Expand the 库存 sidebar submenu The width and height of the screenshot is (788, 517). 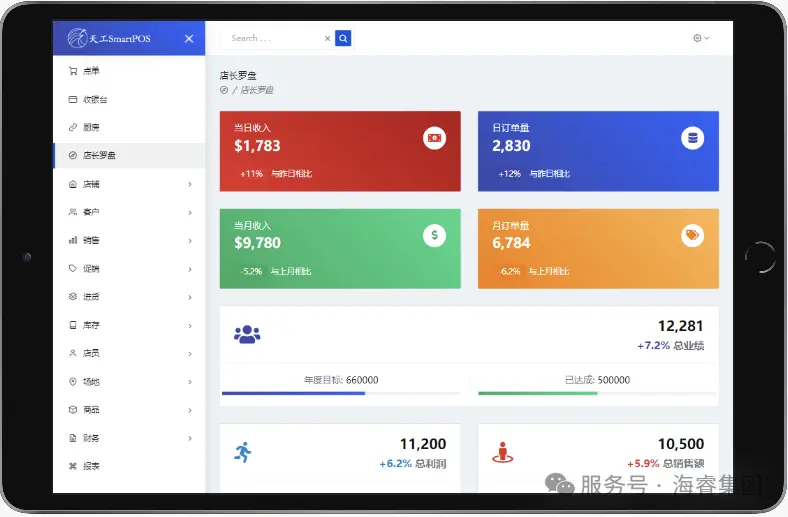pos(129,325)
